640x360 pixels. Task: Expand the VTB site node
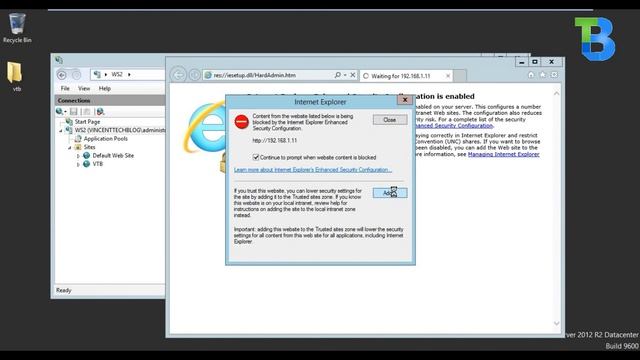click(x=78, y=164)
